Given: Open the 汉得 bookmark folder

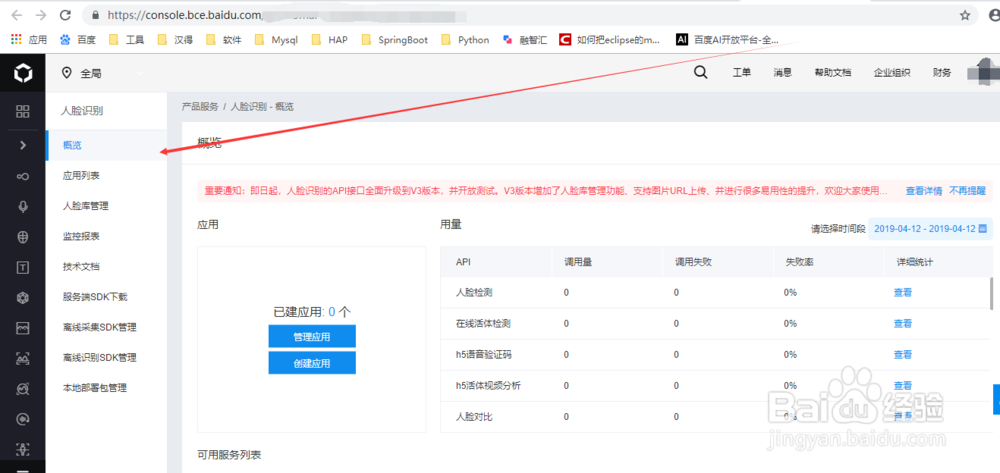Looking at the screenshot, I should coord(175,40).
